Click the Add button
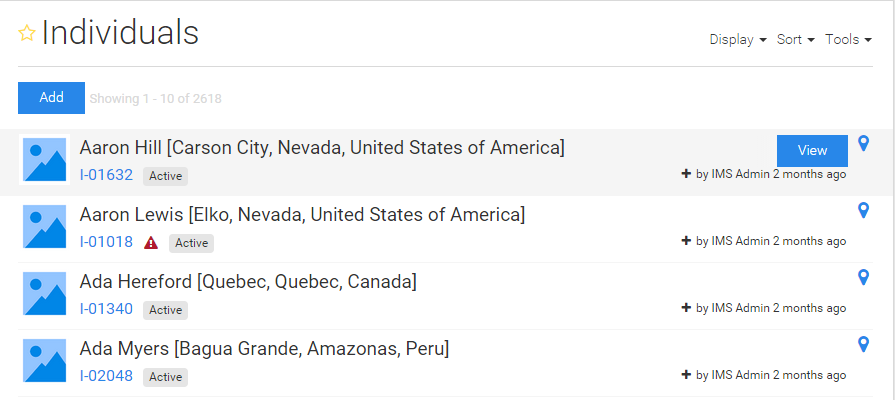The width and height of the screenshot is (895, 400). [51, 98]
